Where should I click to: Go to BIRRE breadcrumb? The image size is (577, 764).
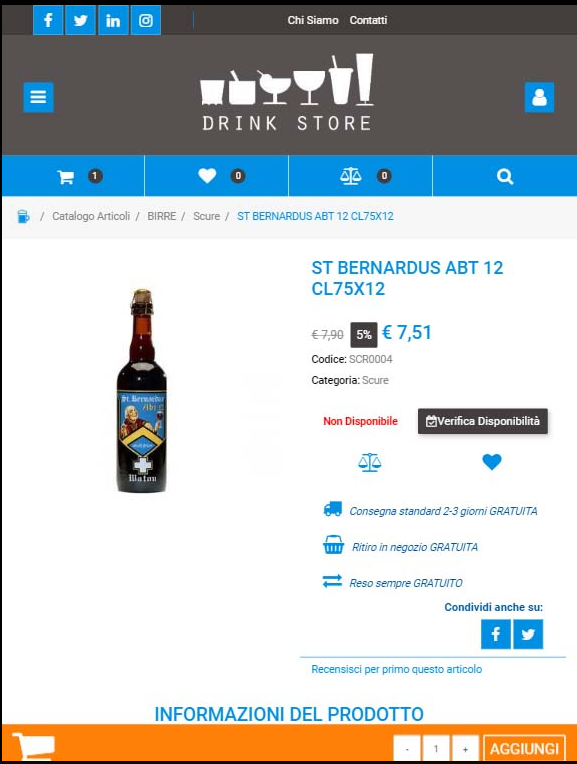click(161, 216)
